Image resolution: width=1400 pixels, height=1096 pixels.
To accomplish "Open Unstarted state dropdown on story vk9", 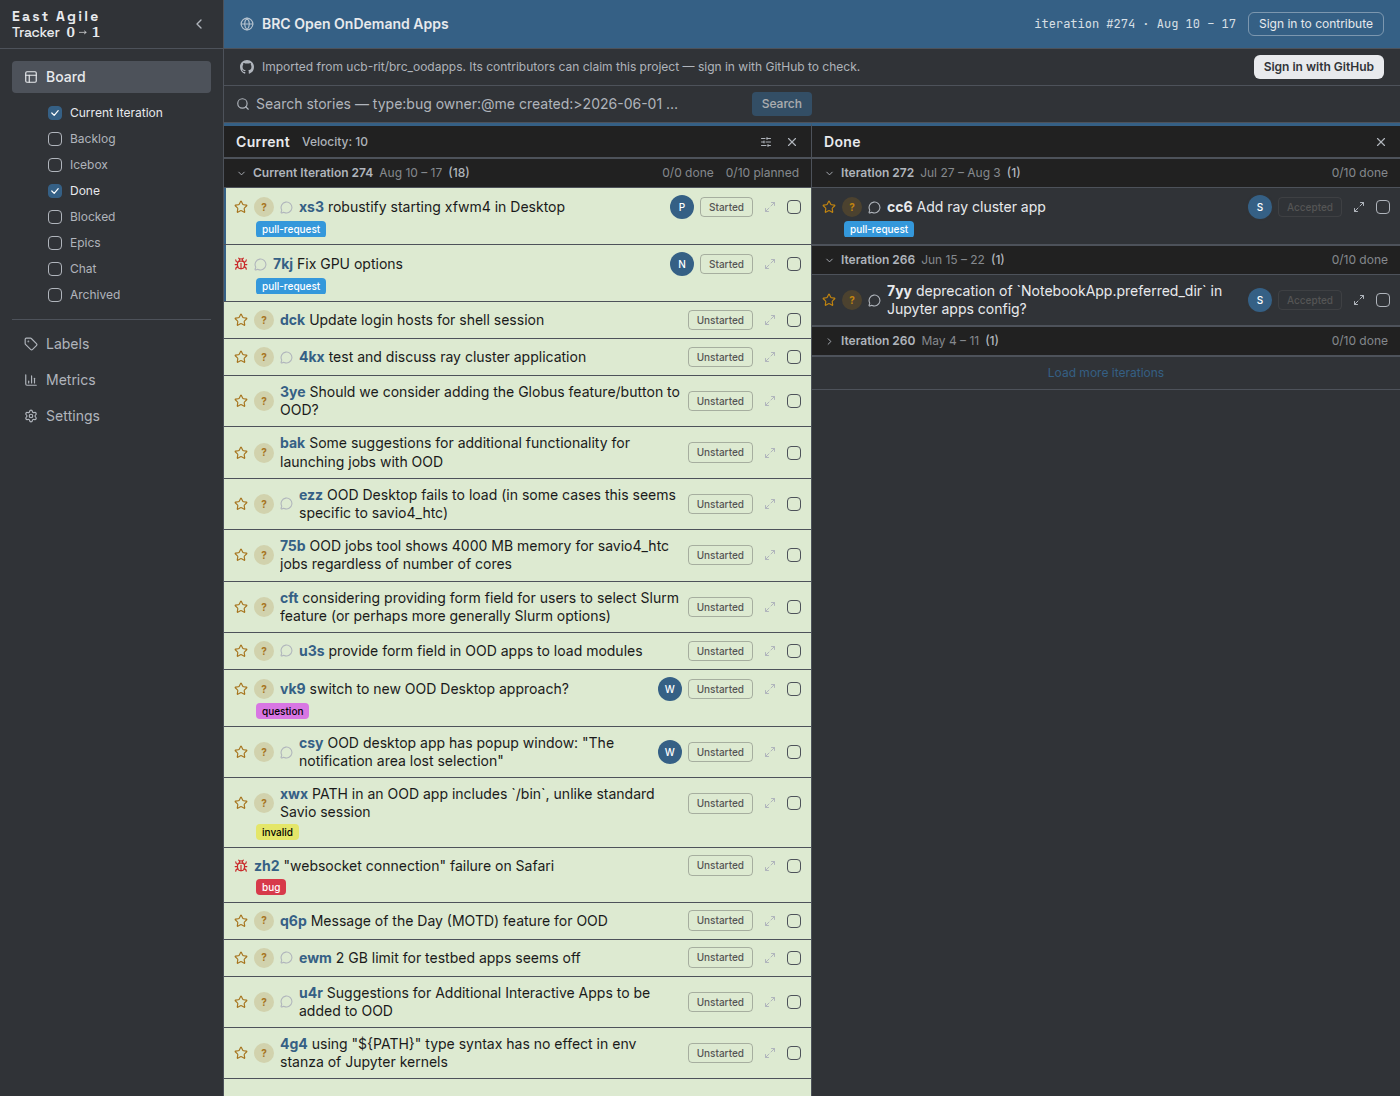I will (x=720, y=689).
